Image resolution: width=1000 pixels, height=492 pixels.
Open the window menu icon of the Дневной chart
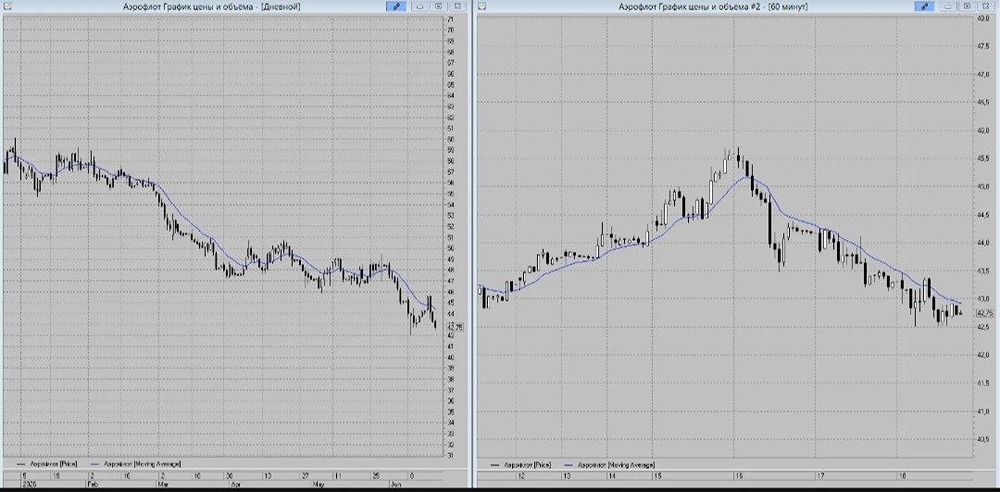pyautogui.click(x=6, y=6)
